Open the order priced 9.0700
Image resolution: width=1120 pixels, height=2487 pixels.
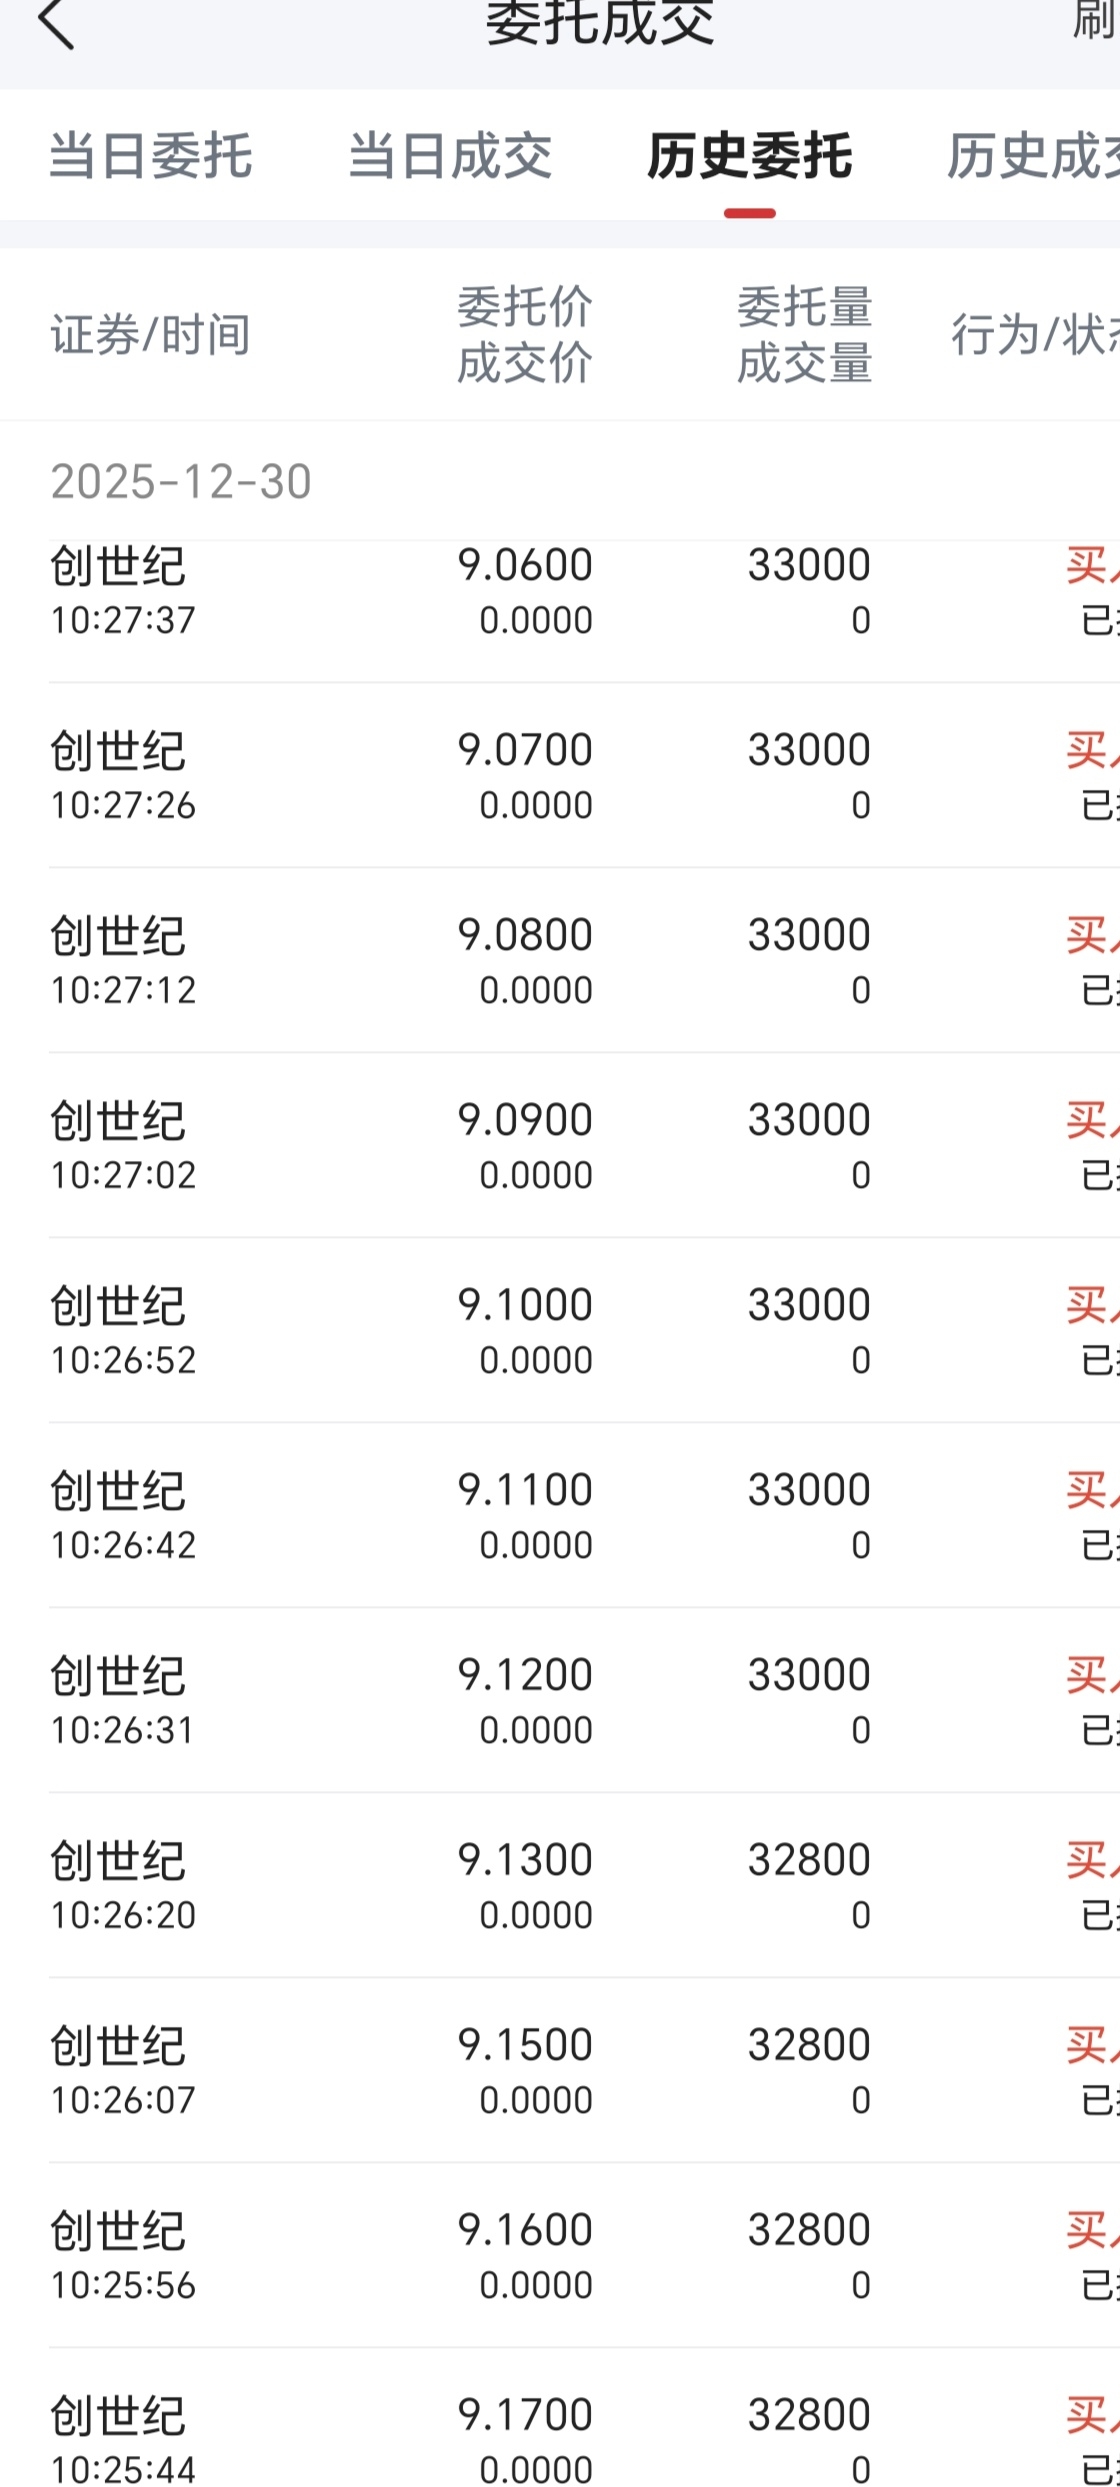point(560,776)
